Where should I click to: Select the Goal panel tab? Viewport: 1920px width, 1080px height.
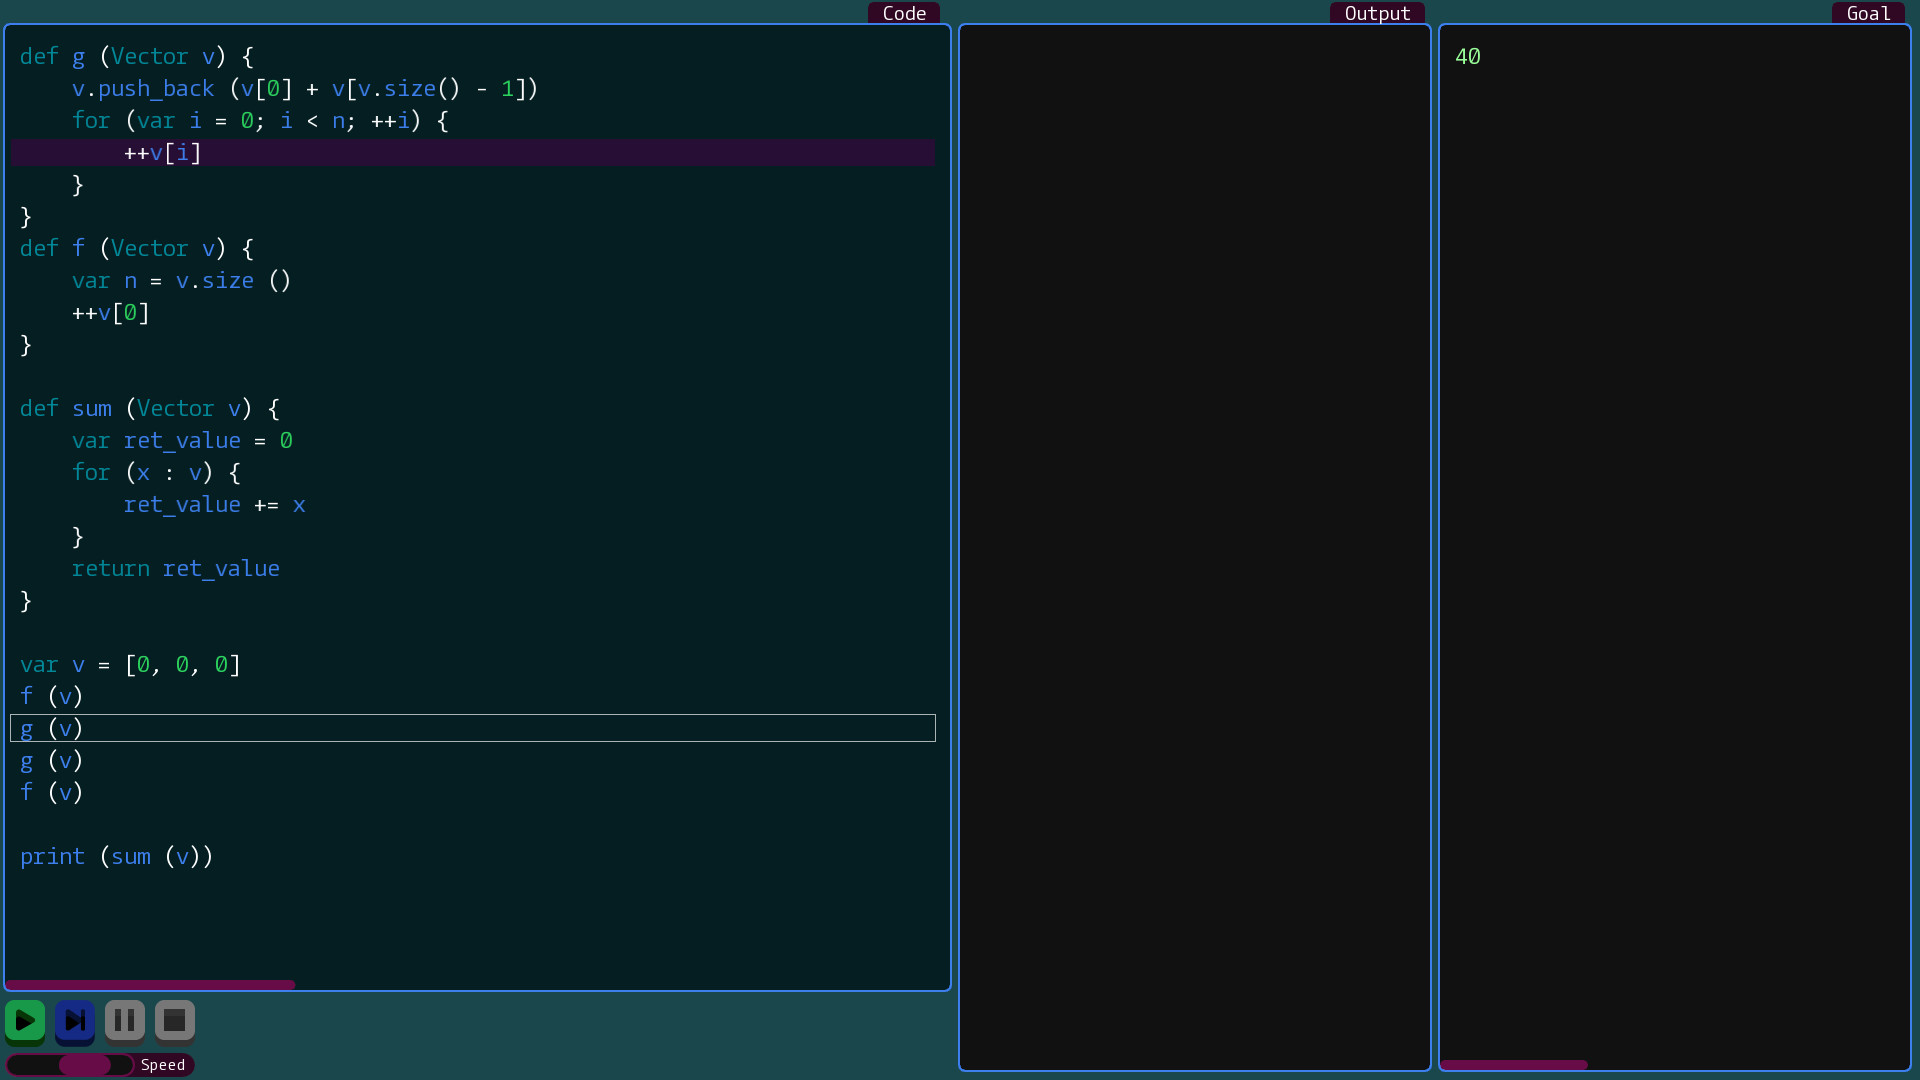(x=1868, y=13)
